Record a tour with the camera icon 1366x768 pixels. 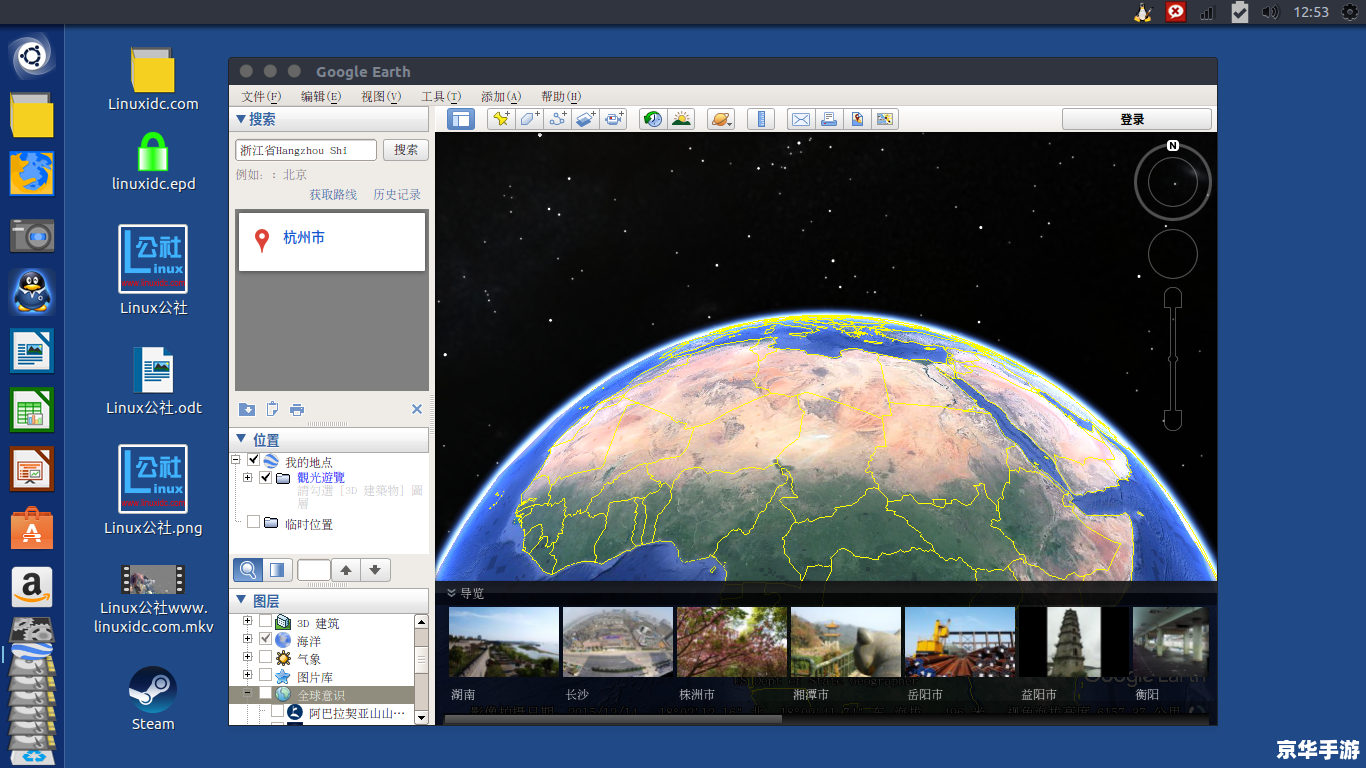613,119
